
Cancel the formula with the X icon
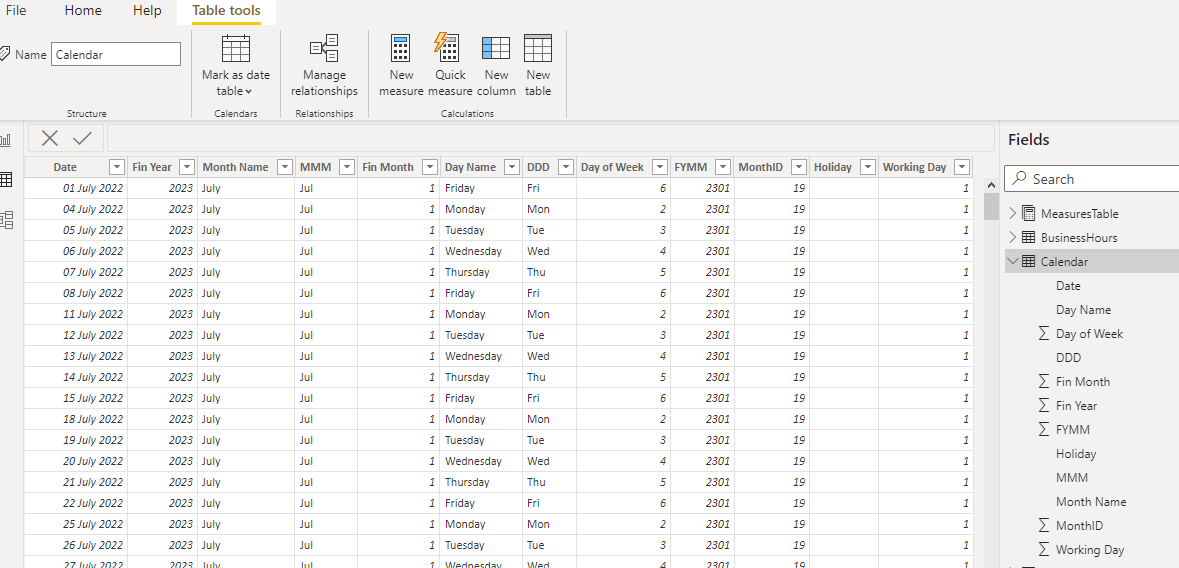(50, 138)
